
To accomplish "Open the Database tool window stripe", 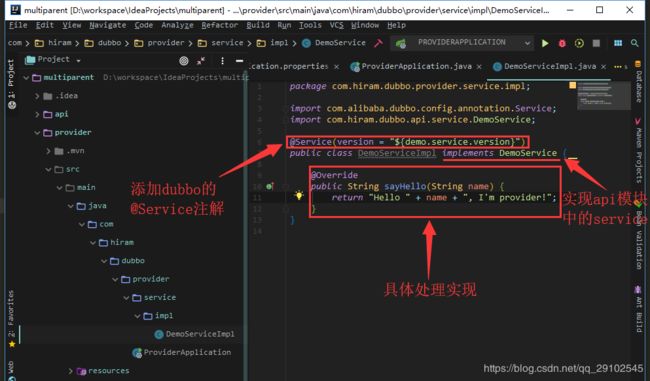I will 638,82.
